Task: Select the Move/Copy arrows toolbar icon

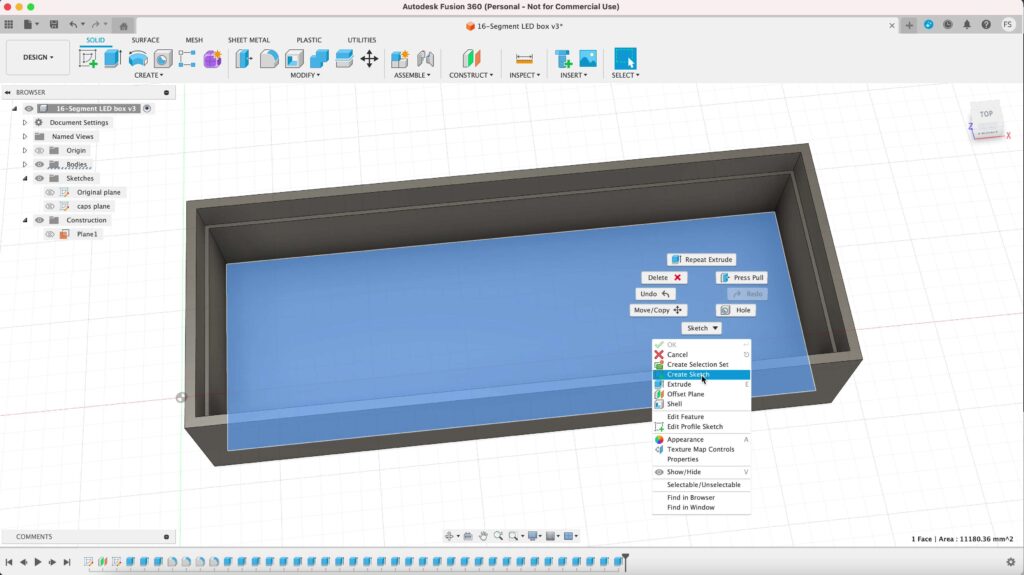Action: (x=369, y=59)
